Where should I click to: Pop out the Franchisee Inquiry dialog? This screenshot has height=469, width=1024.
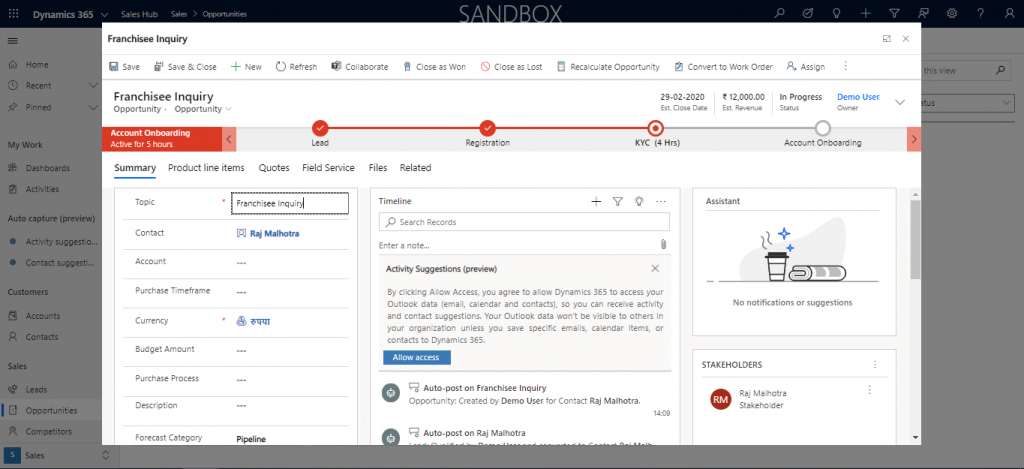(x=887, y=39)
